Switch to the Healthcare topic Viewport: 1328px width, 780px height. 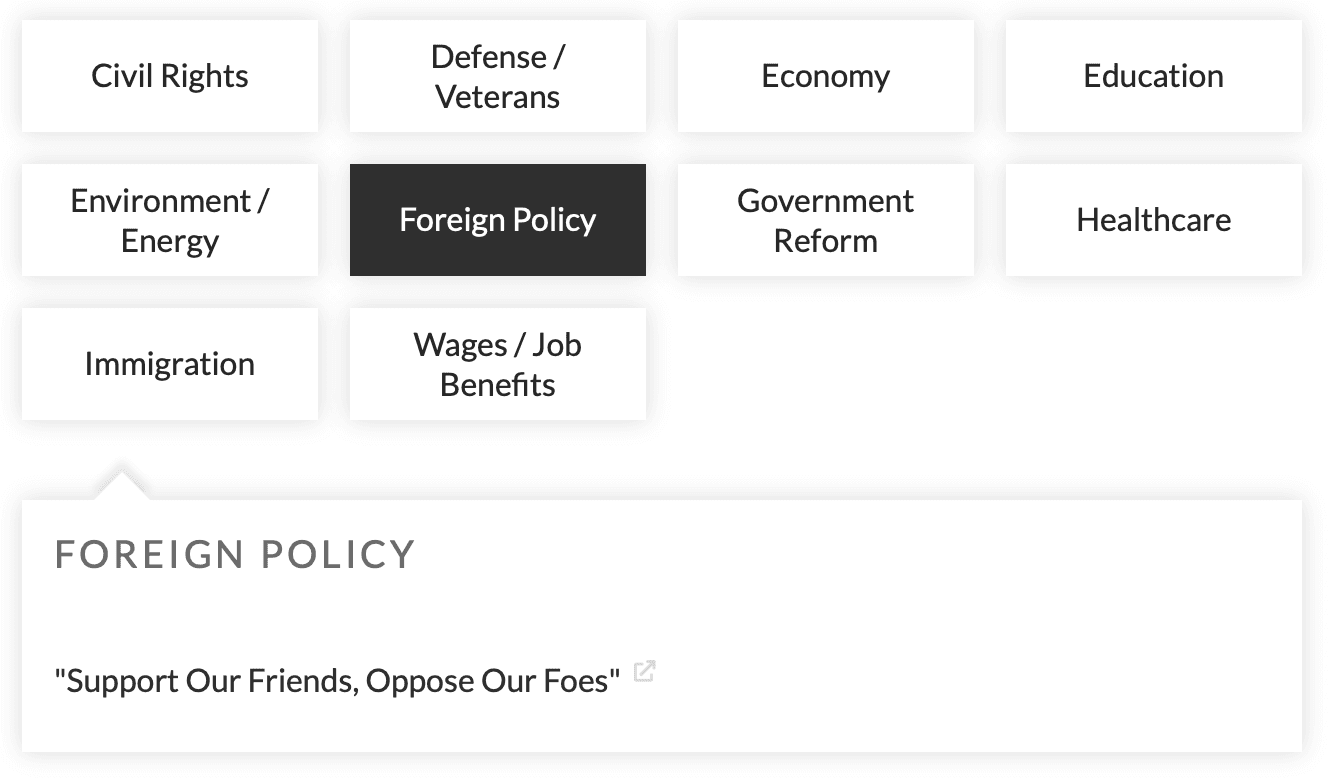pyautogui.click(x=1153, y=220)
